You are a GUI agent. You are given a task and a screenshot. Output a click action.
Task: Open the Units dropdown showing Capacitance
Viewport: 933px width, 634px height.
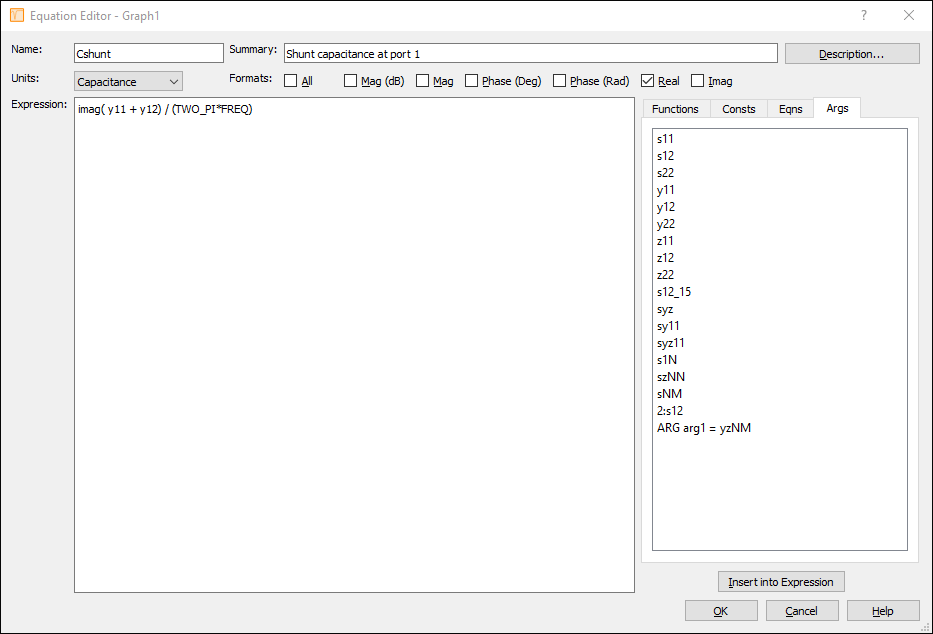[x=128, y=81]
